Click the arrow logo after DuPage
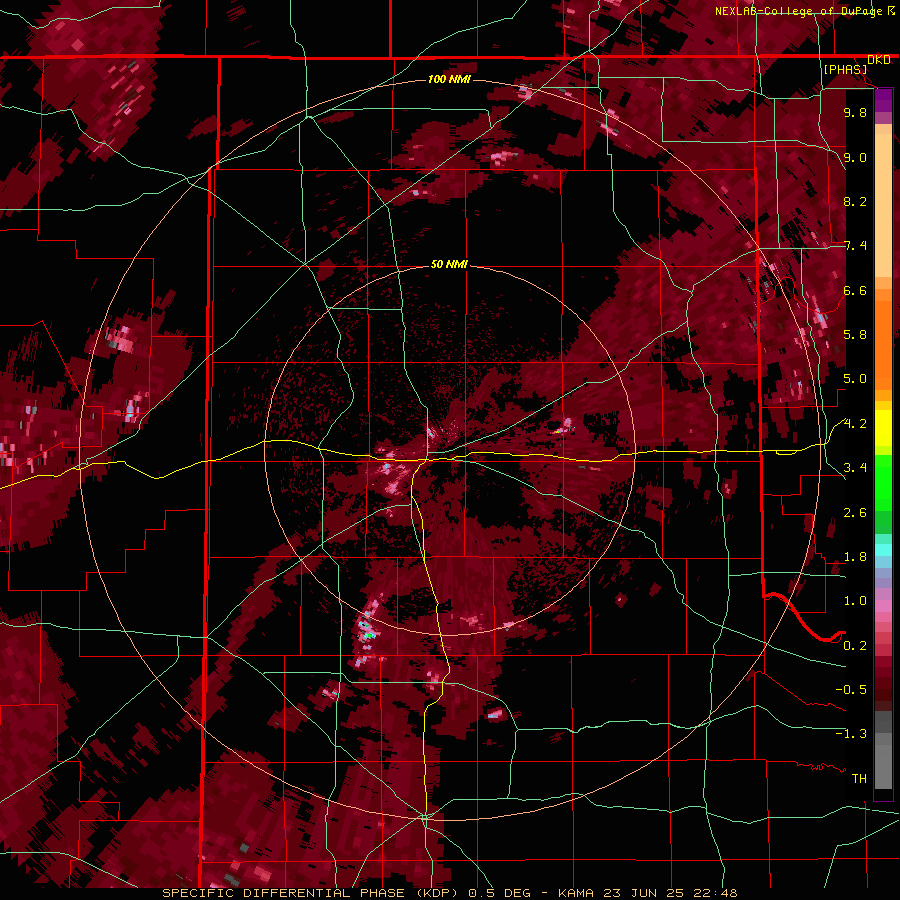The height and width of the screenshot is (900, 900). [890, 10]
